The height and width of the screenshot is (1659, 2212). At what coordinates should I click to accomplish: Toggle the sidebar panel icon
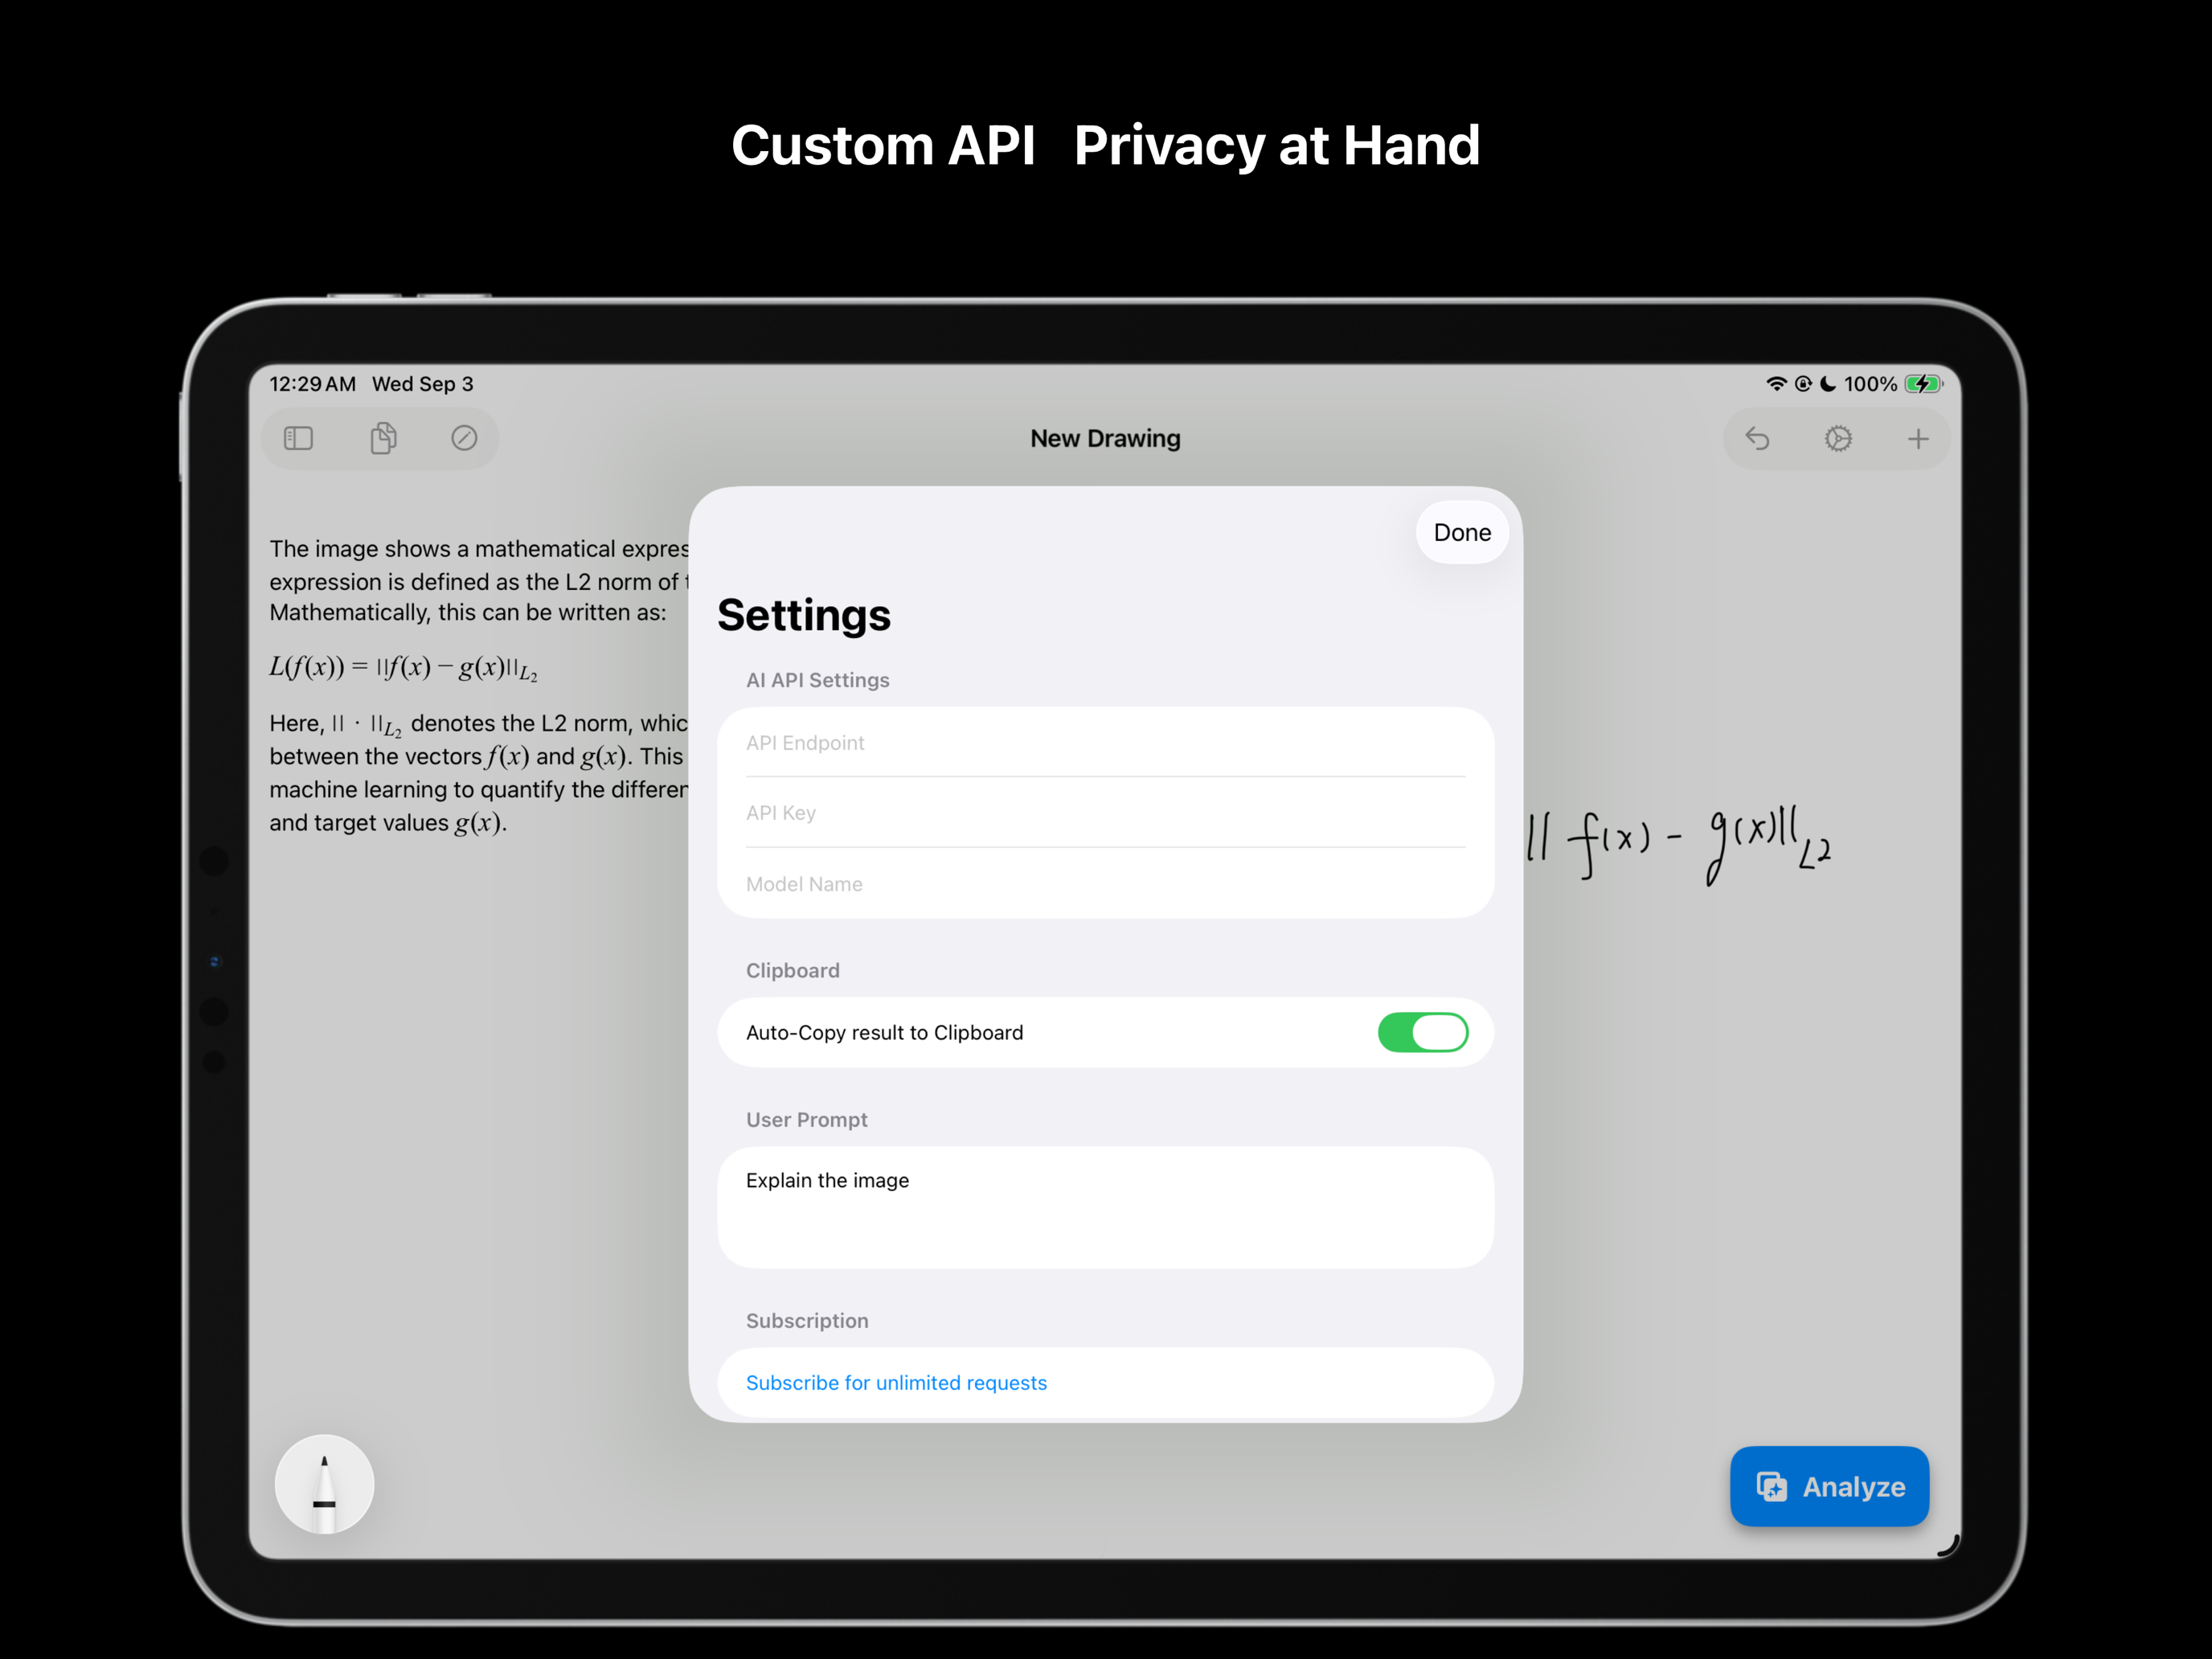click(x=298, y=438)
